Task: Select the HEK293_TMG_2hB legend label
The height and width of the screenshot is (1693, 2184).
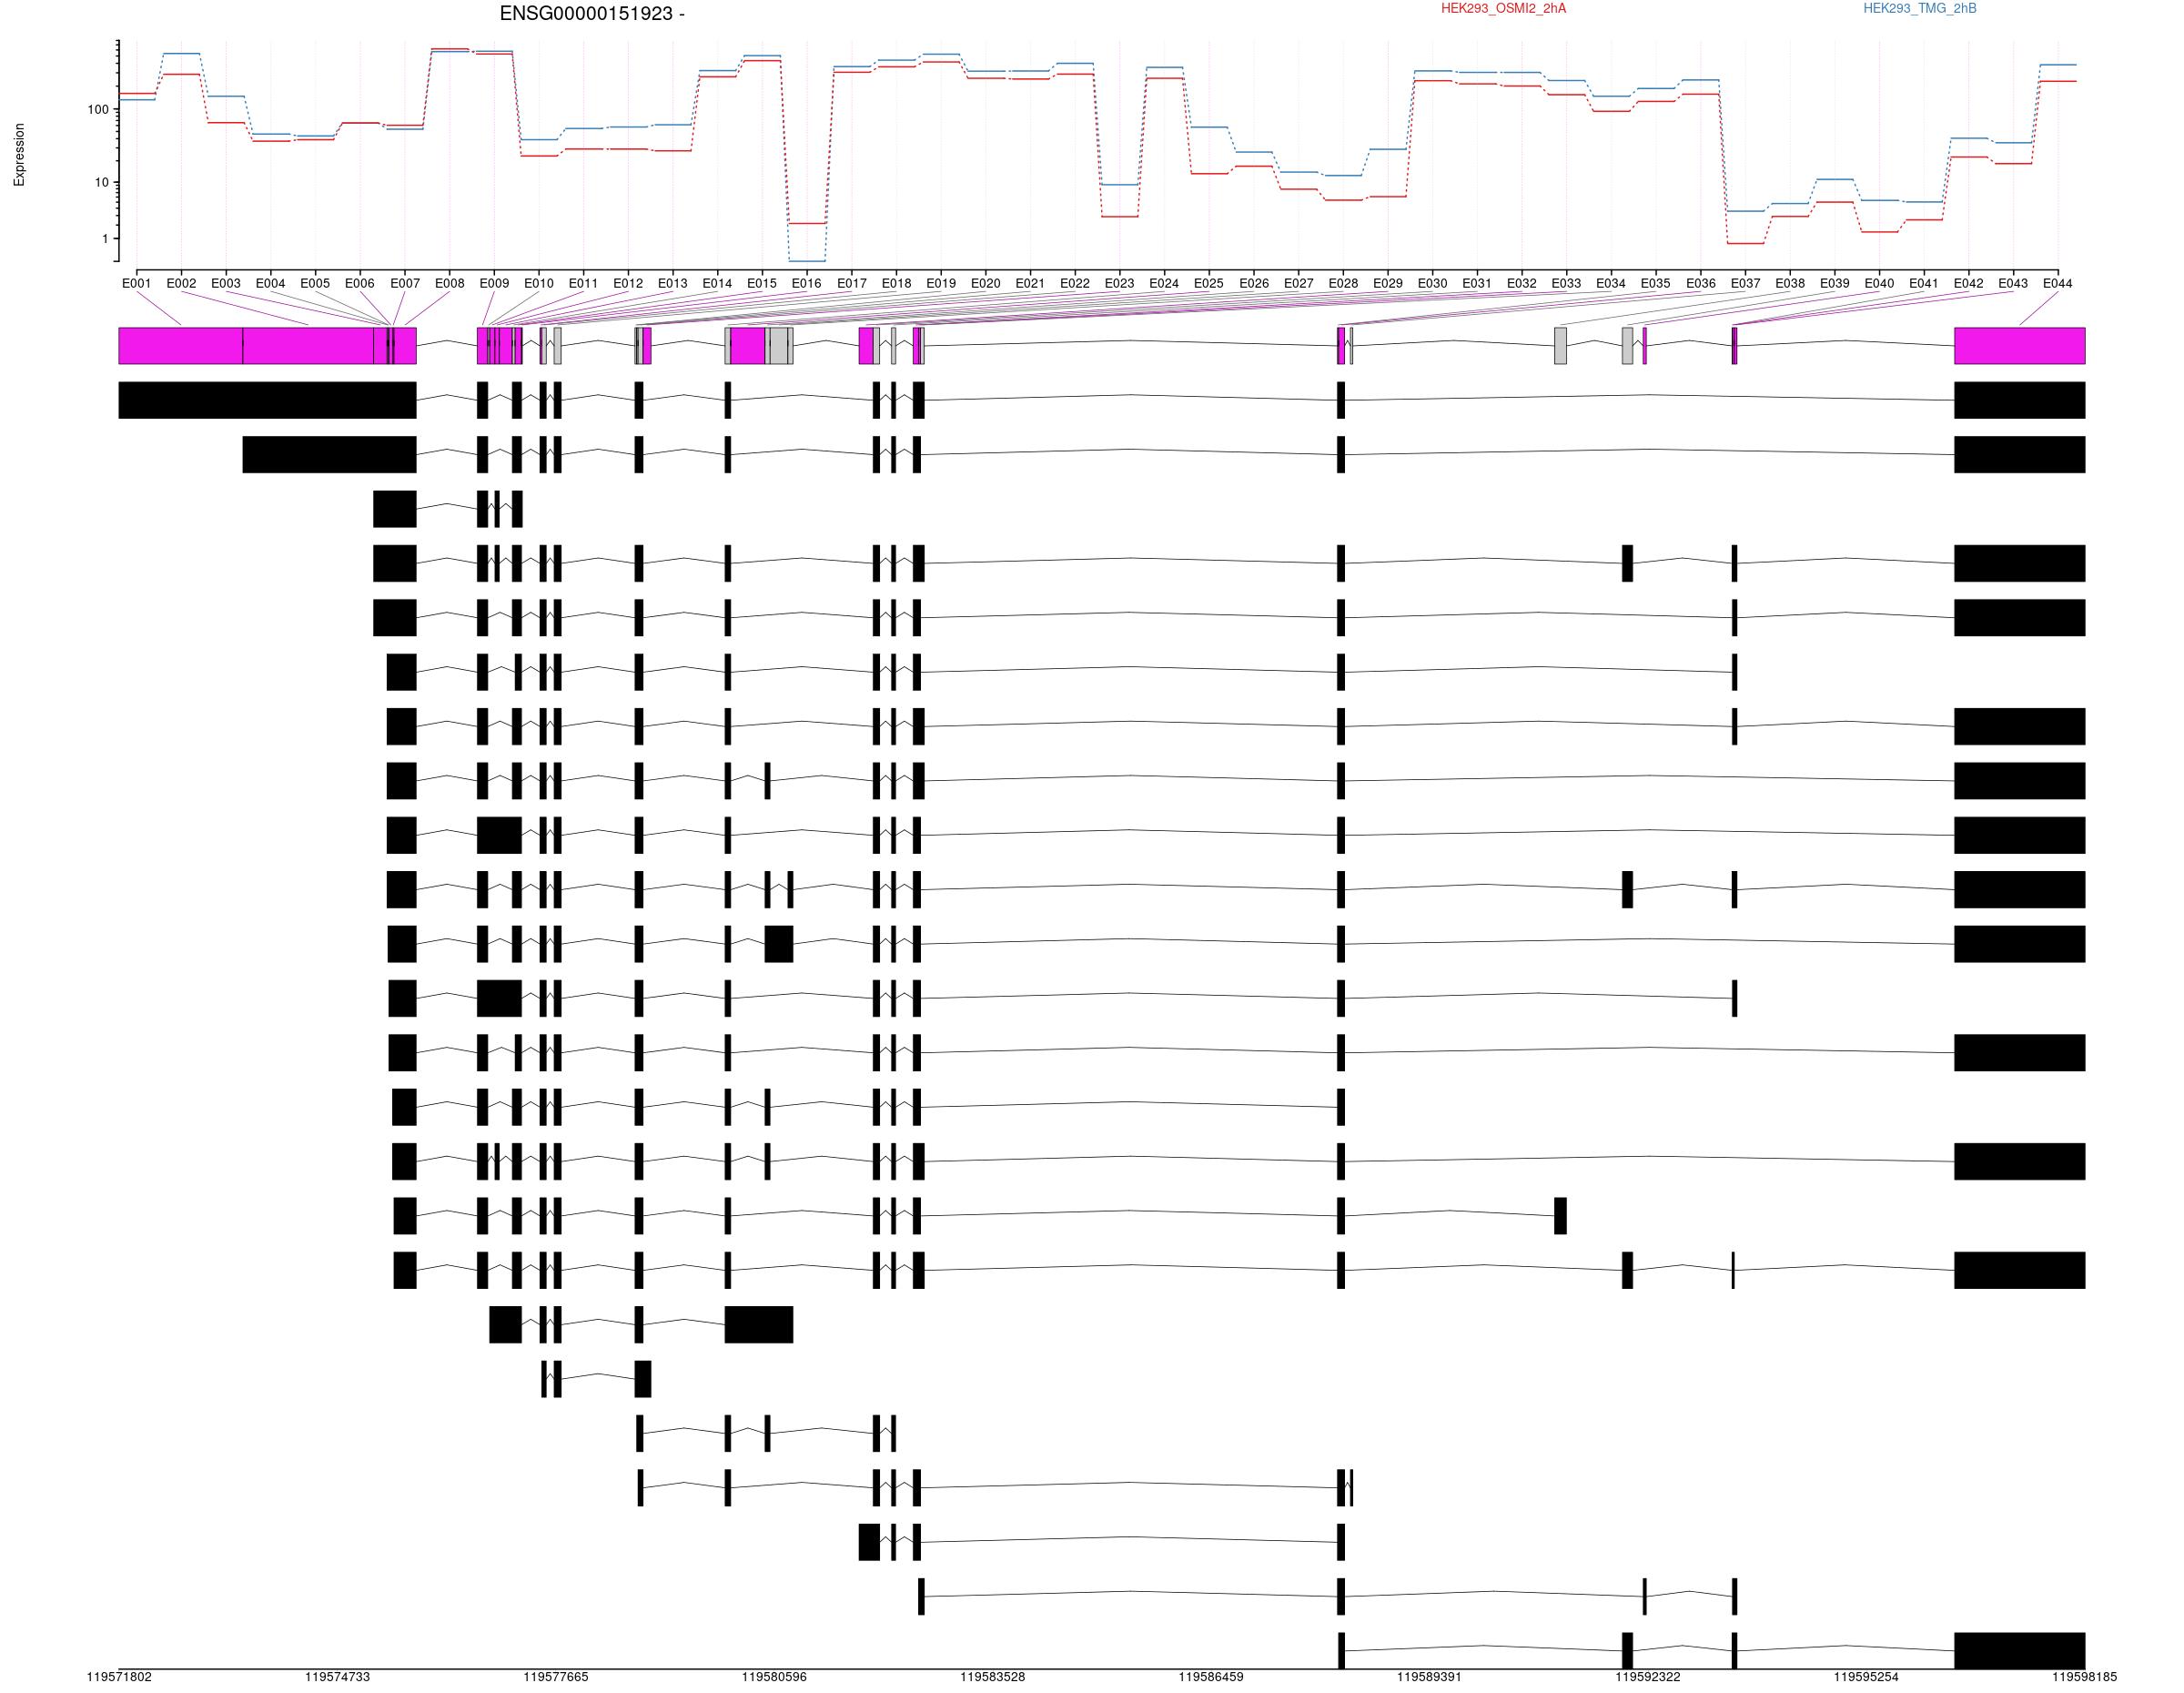Action: [x=1919, y=9]
